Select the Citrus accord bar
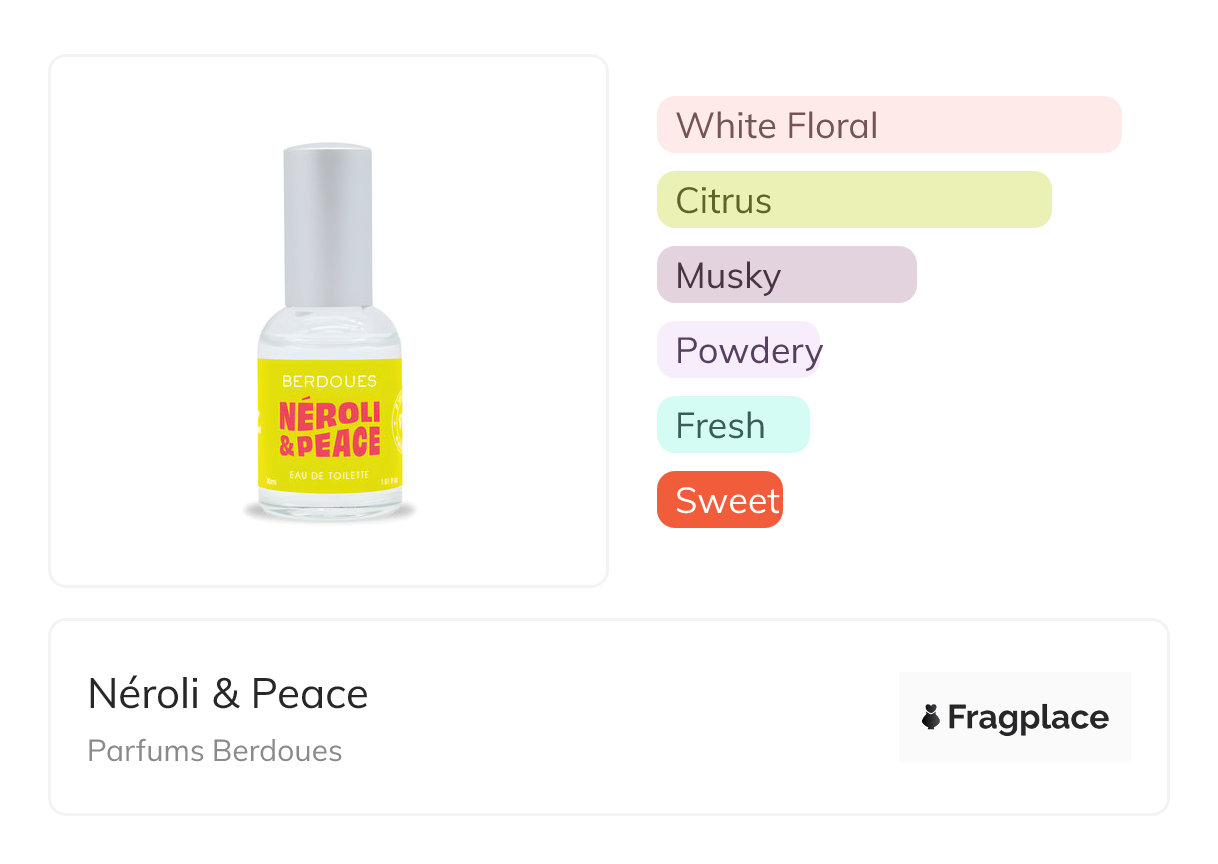This screenshot has height=864, width=1218. (853, 200)
